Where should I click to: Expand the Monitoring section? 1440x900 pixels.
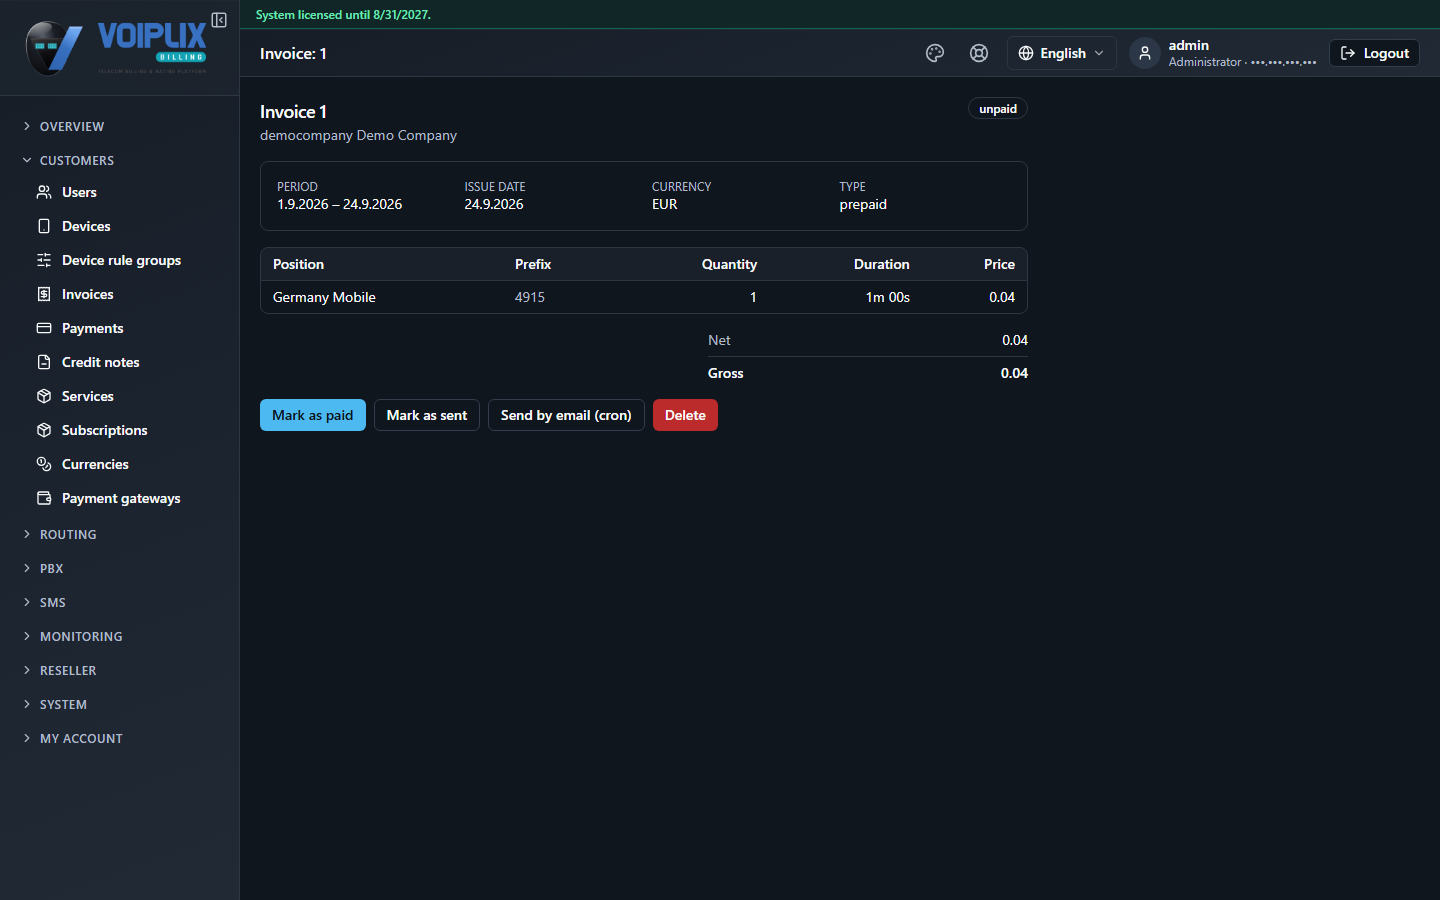[81, 636]
